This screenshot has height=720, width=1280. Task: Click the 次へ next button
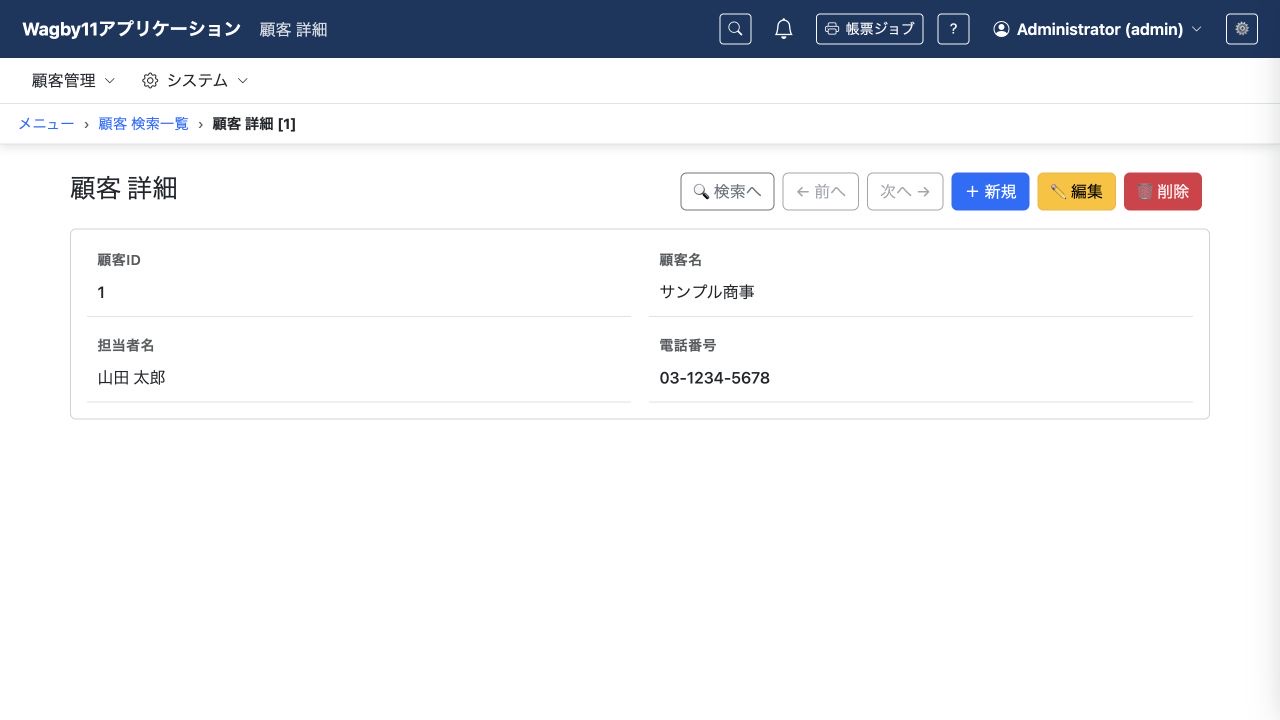[x=905, y=192]
